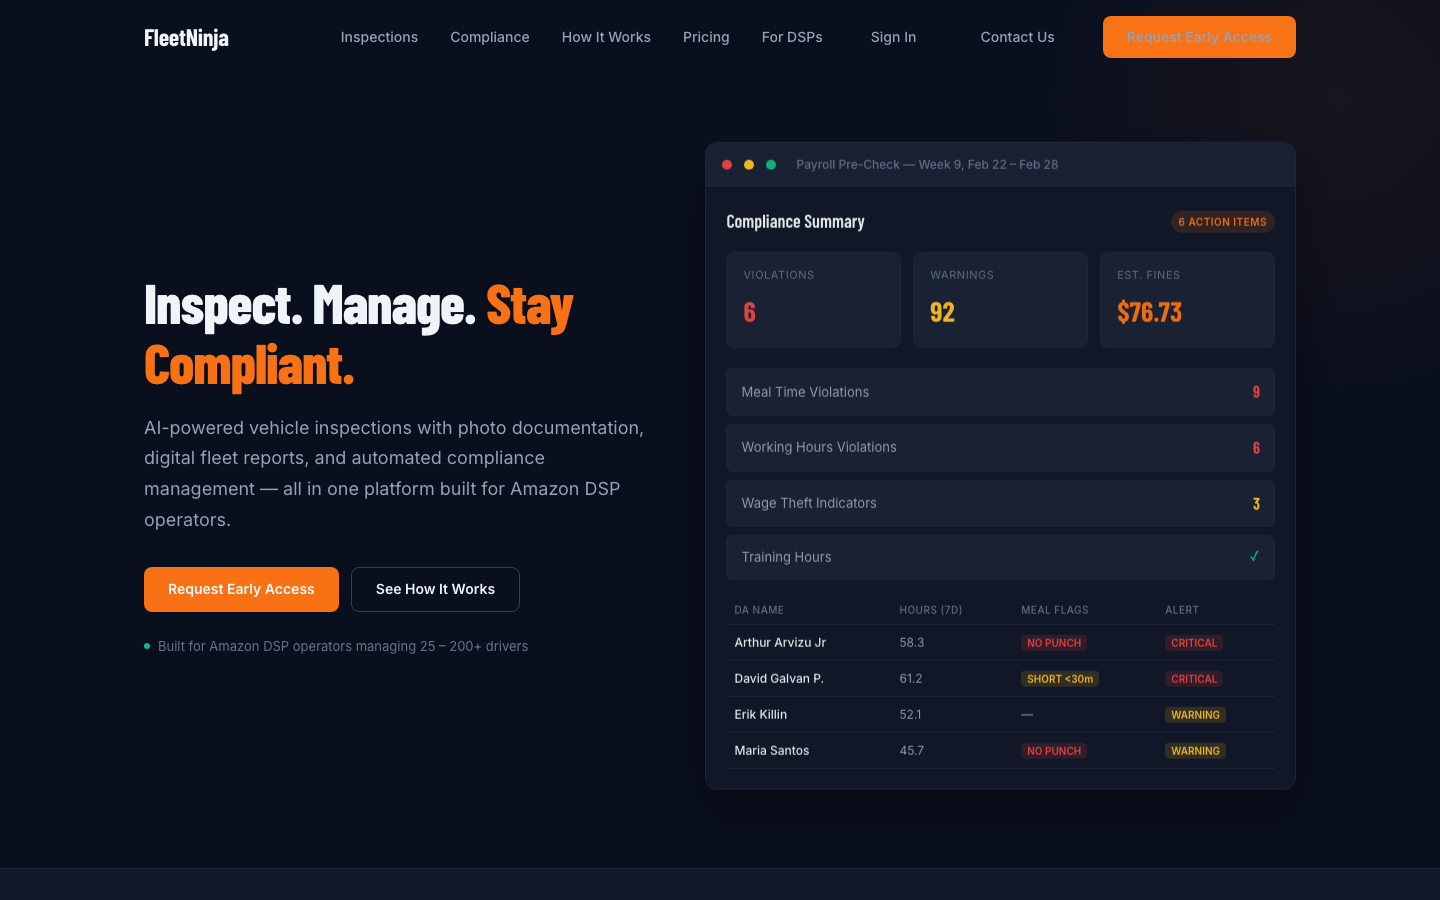Select the Pricing nav item
This screenshot has width=1440, height=900.
coord(706,37)
